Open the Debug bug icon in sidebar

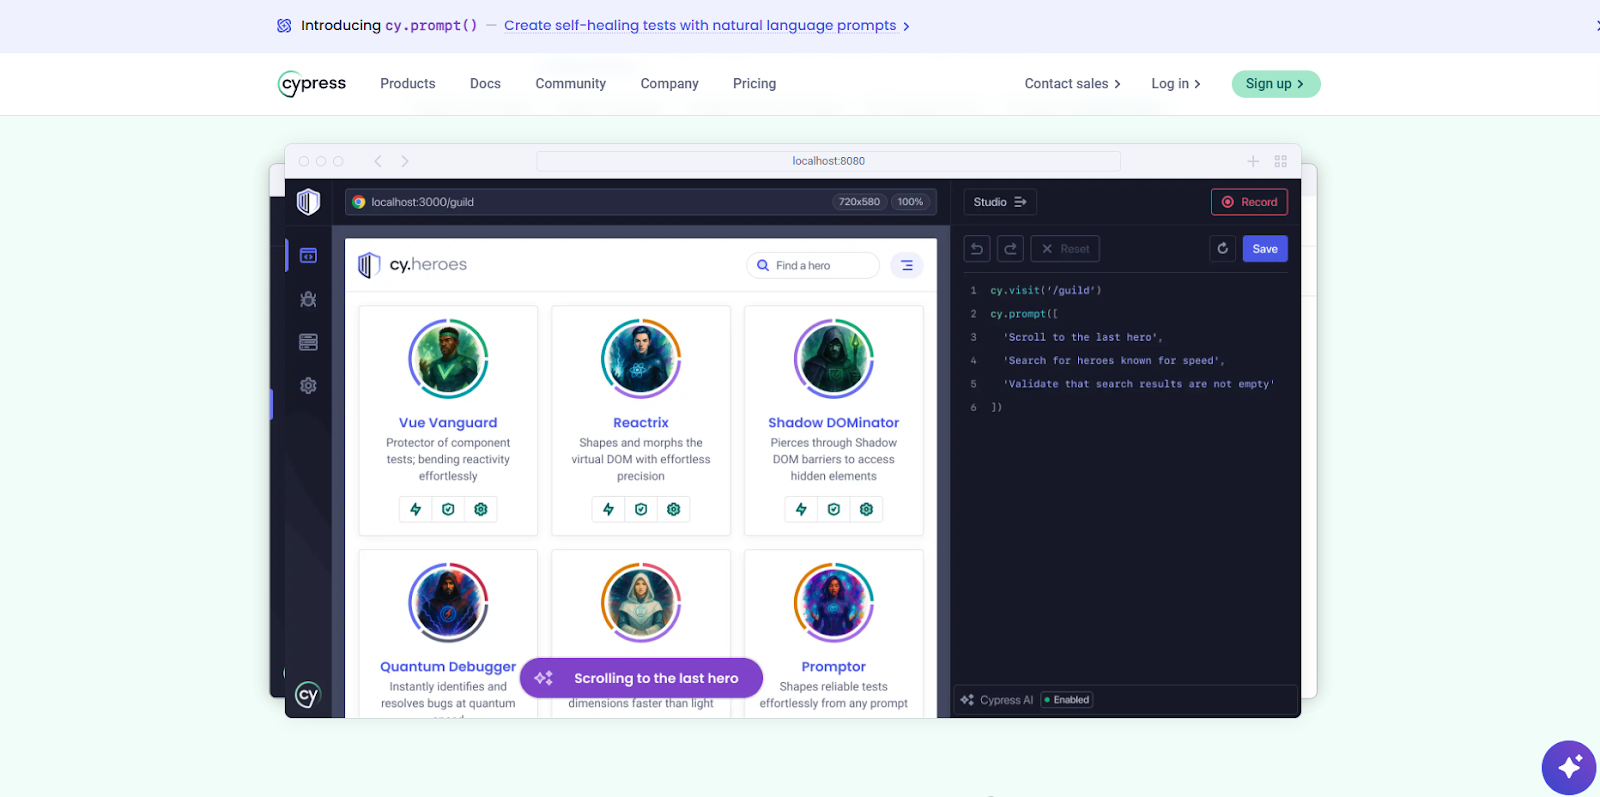point(308,299)
